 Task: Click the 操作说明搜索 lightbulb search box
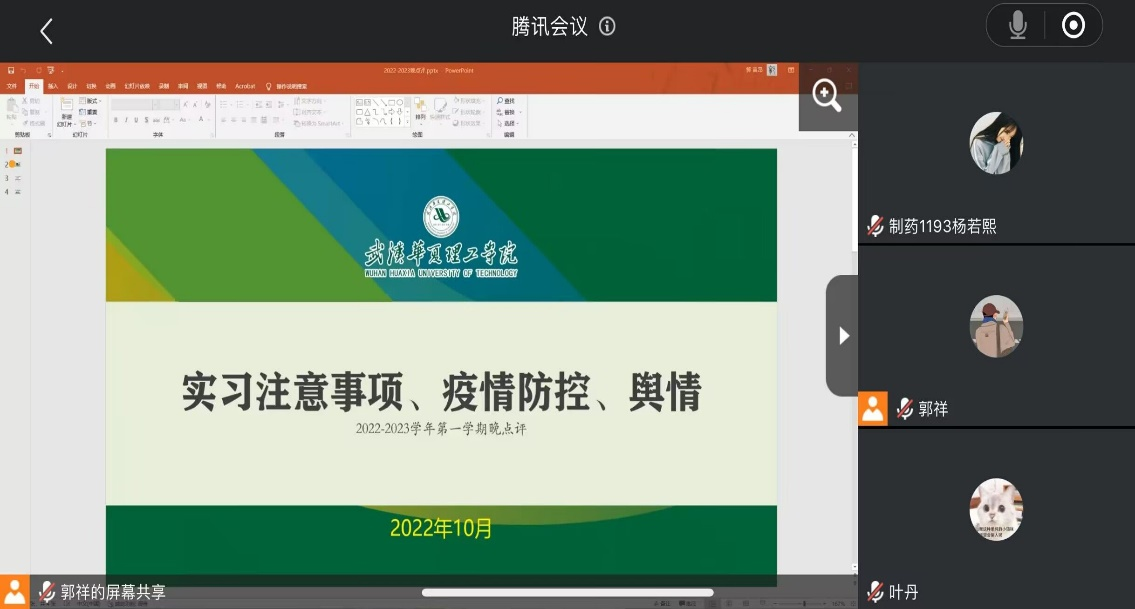point(287,86)
